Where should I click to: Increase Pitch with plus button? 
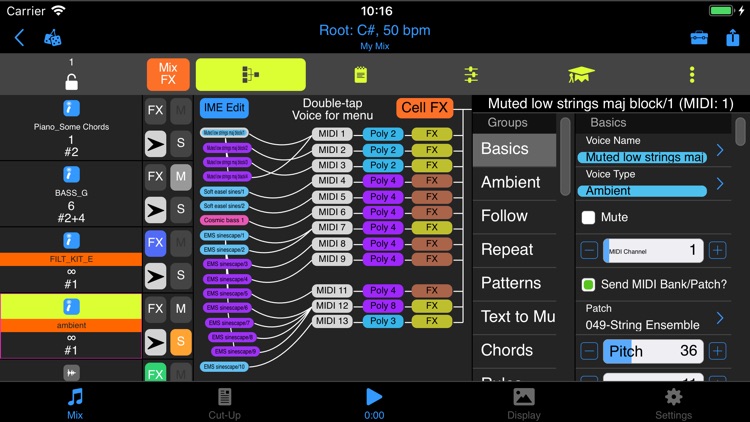[x=717, y=351]
